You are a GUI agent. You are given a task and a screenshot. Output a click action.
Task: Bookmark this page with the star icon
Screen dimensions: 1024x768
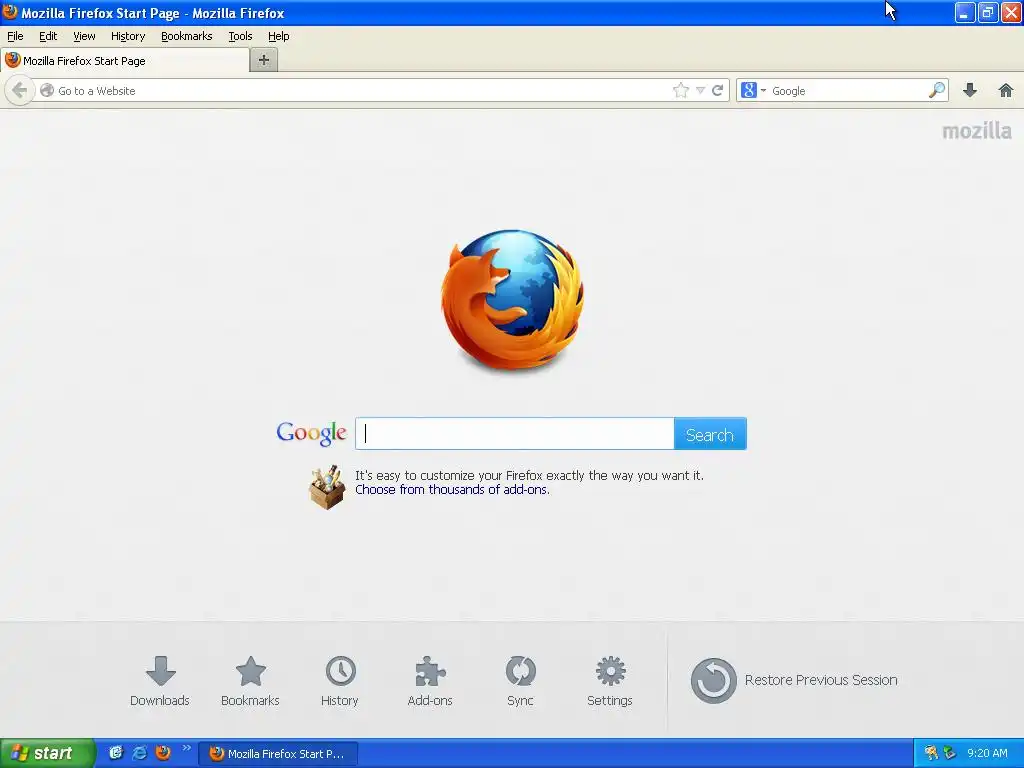[x=680, y=90]
